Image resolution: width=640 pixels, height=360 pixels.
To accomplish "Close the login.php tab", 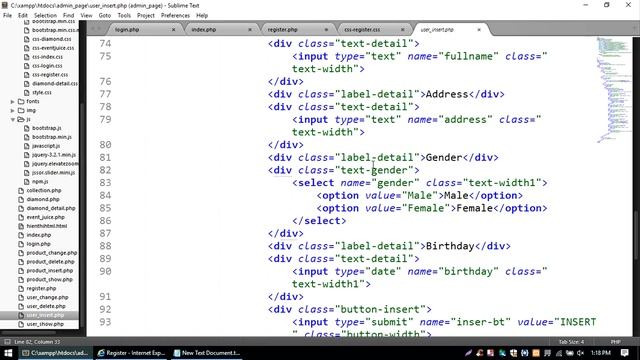I will pyautogui.click(x=173, y=30).
